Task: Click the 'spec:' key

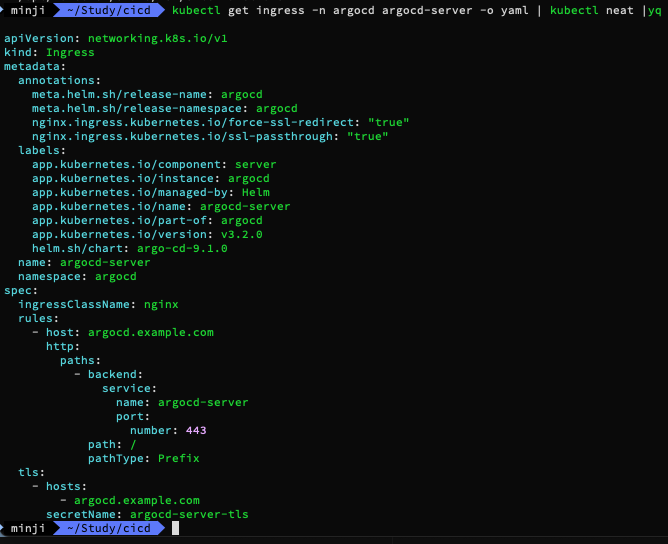Action: (21, 291)
